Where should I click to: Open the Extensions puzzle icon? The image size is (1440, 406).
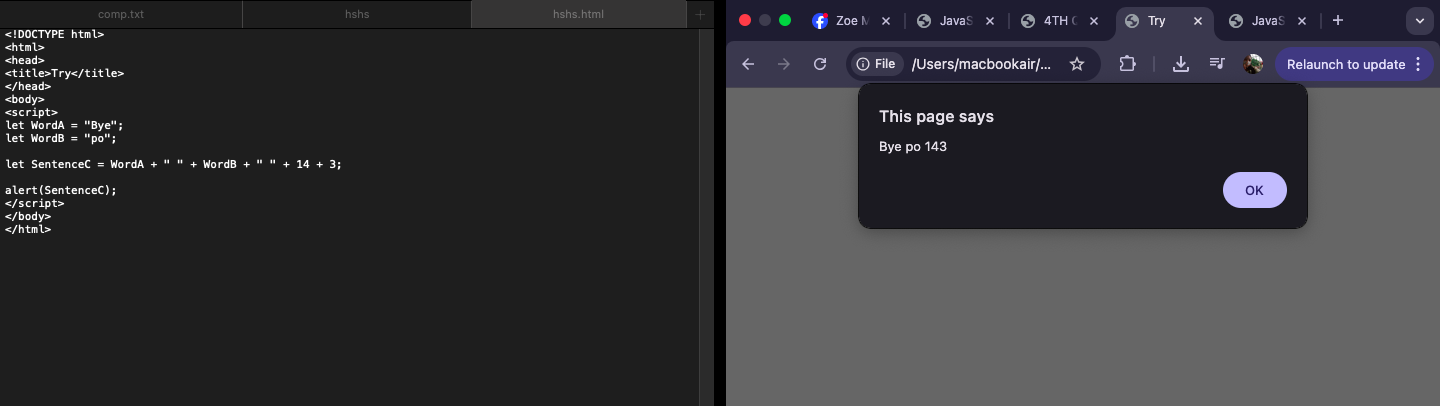(1127, 64)
